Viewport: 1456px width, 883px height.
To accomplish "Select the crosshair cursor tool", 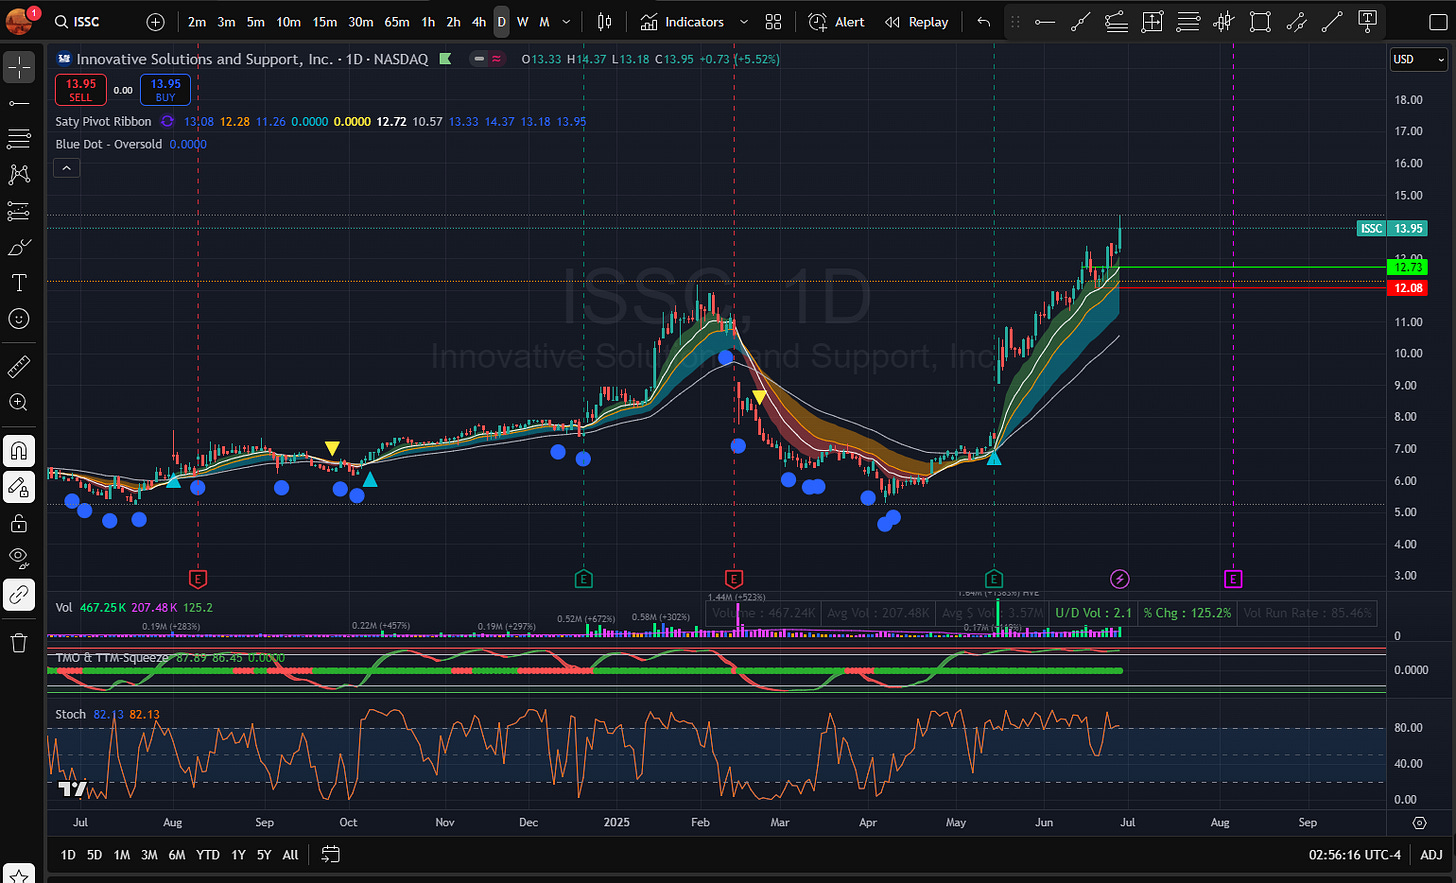I will 19,67.
